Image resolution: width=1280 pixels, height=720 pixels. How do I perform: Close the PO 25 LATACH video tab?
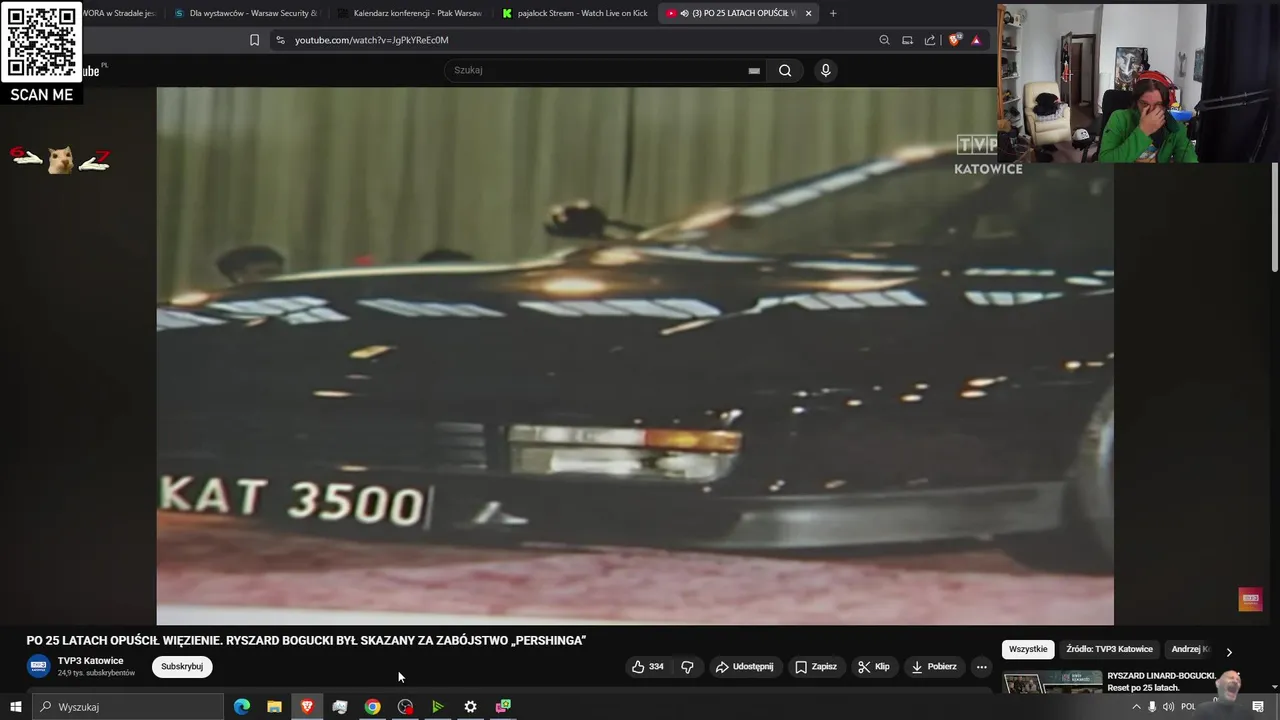coord(808,13)
